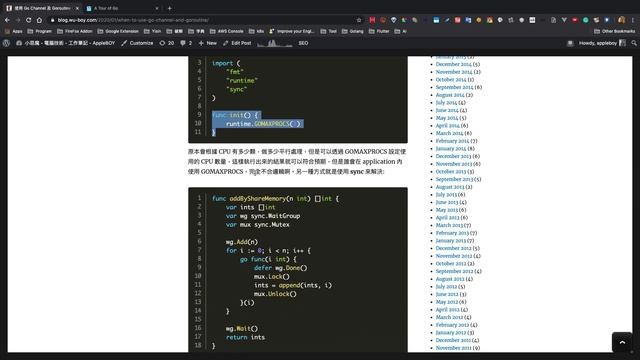Screen dimensions: 640x360
Task: Open the Other Bookmarks folder
Action: (x=615, y=31)
